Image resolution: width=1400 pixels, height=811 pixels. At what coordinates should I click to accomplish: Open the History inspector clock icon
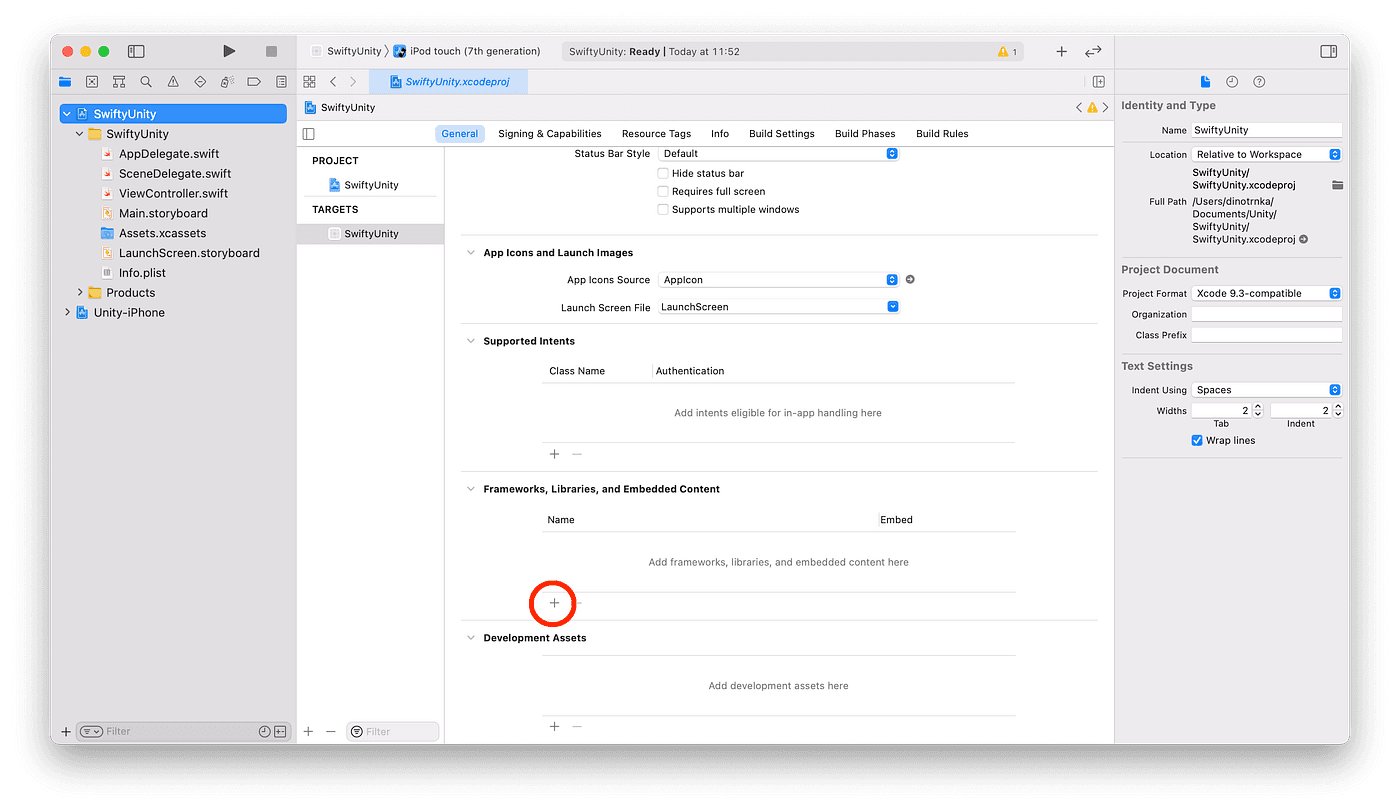pyautogui.click(x=1232, y=82)
